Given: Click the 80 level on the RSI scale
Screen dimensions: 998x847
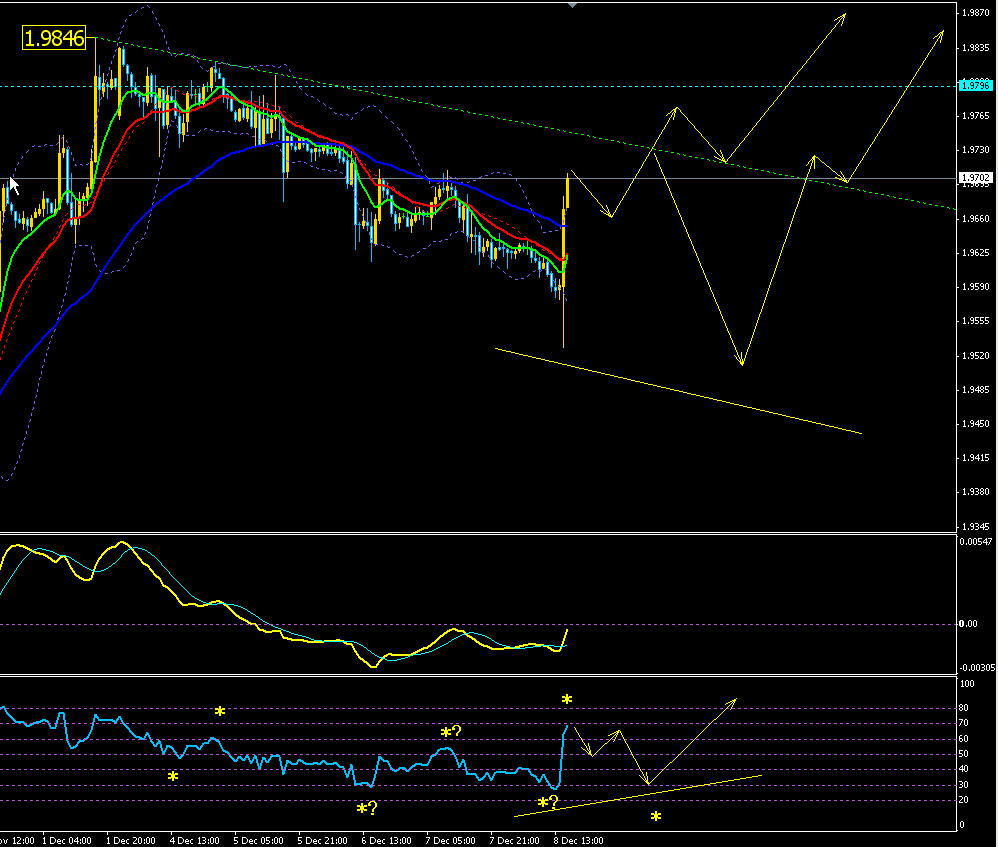Looking at the screenshot, I should coord(964,708).
